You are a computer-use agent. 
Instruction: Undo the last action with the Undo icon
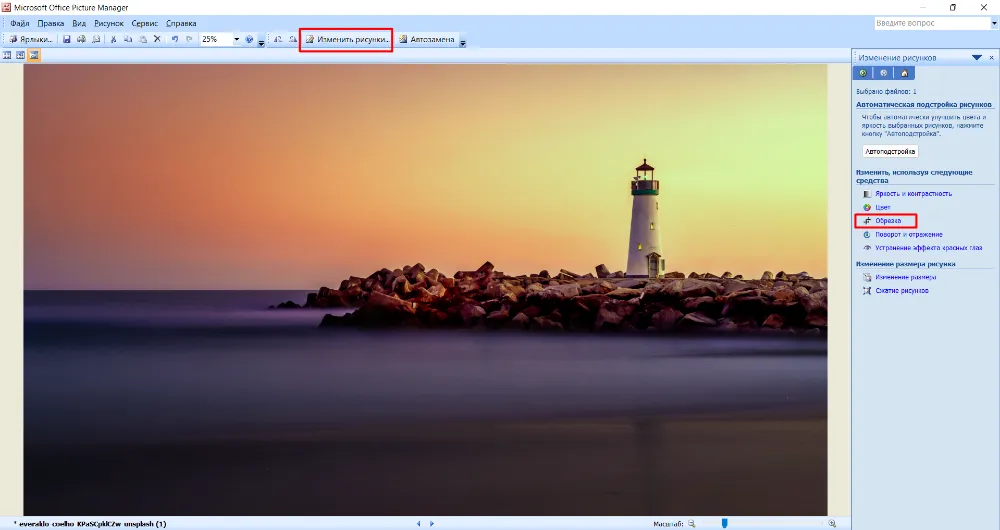pyautogui.click(x=174, y=39)
